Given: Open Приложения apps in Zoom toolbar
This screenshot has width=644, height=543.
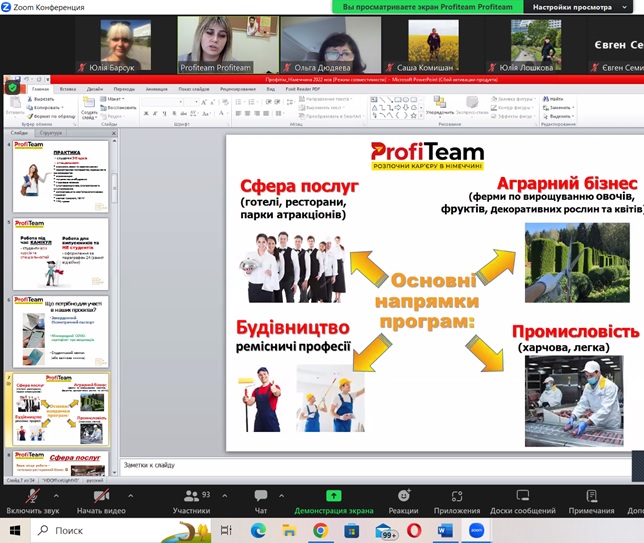Looking at the screenshot, I should (x=457, y=502).
